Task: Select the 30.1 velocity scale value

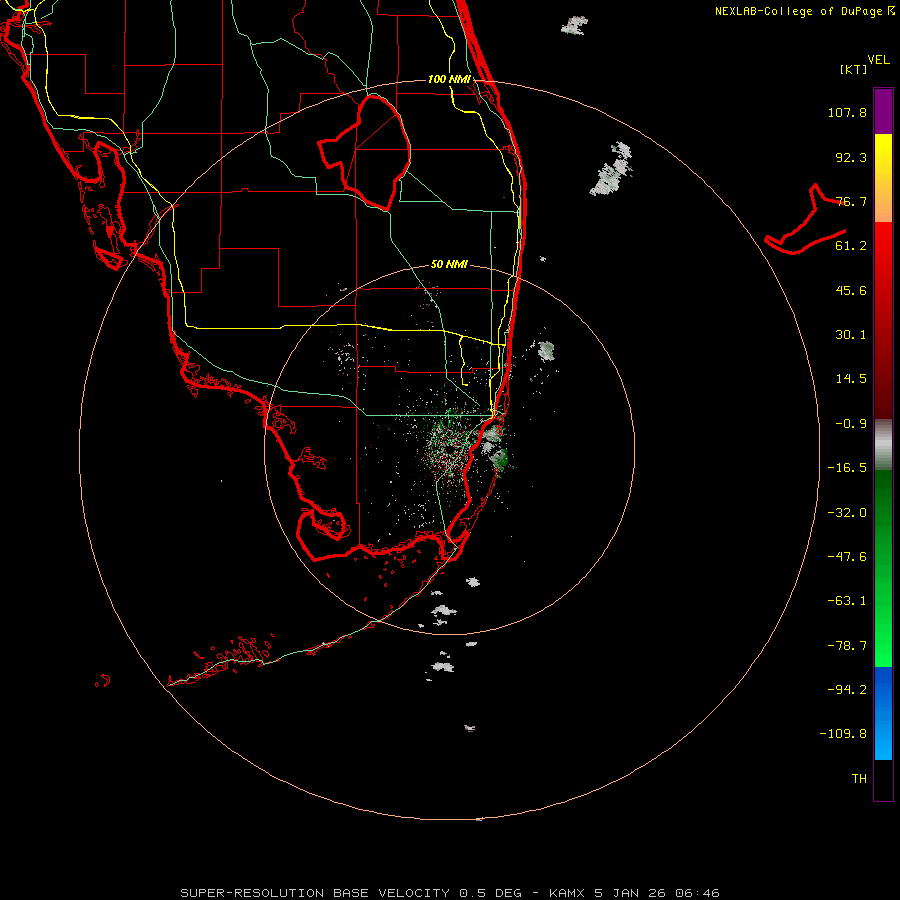Action: pyautogui.click(x=851, y=335)
